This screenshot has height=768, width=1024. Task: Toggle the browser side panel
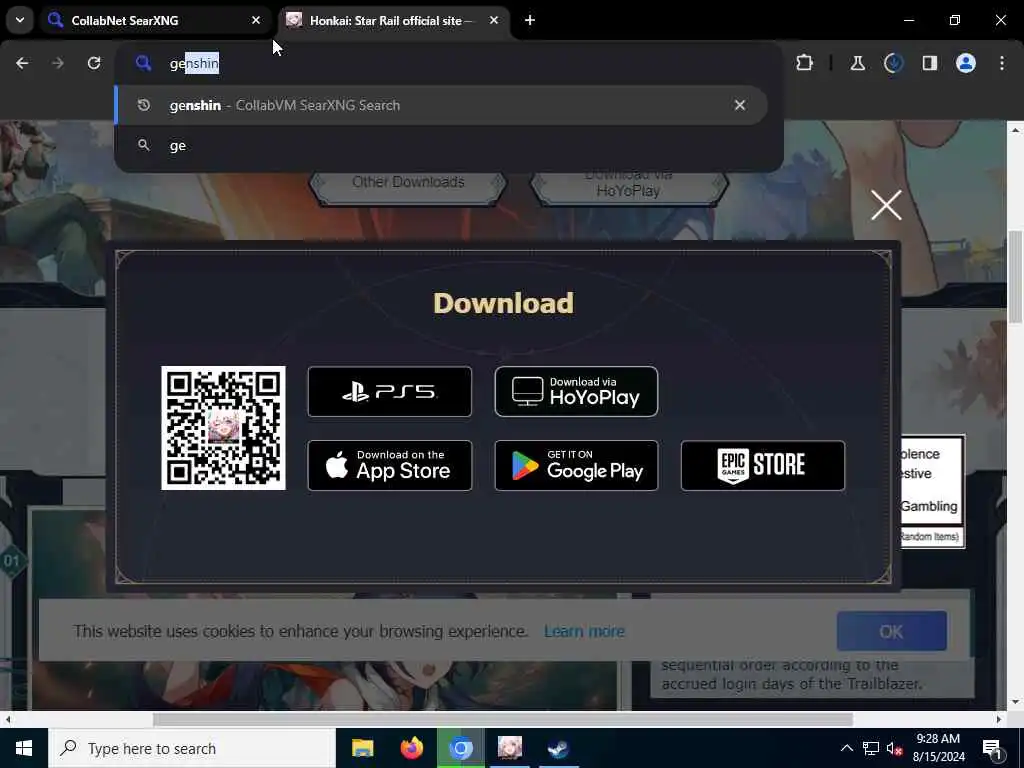(x=929, y=63)
